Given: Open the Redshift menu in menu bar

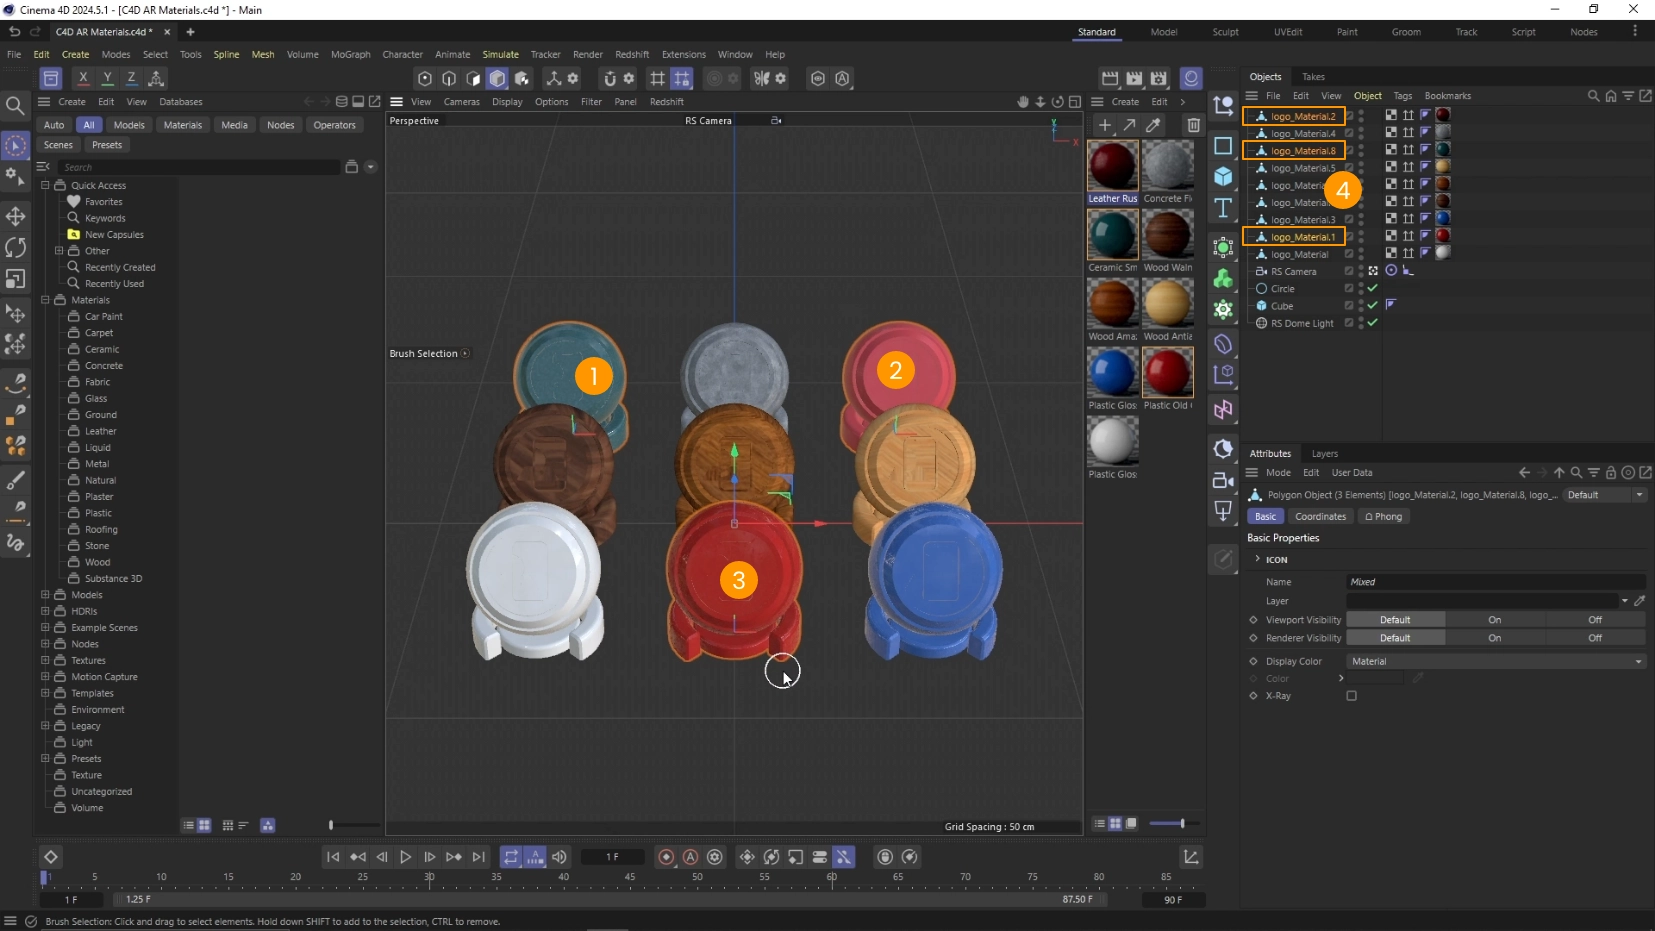Looking at the screenshot, I should pos(632,54).
